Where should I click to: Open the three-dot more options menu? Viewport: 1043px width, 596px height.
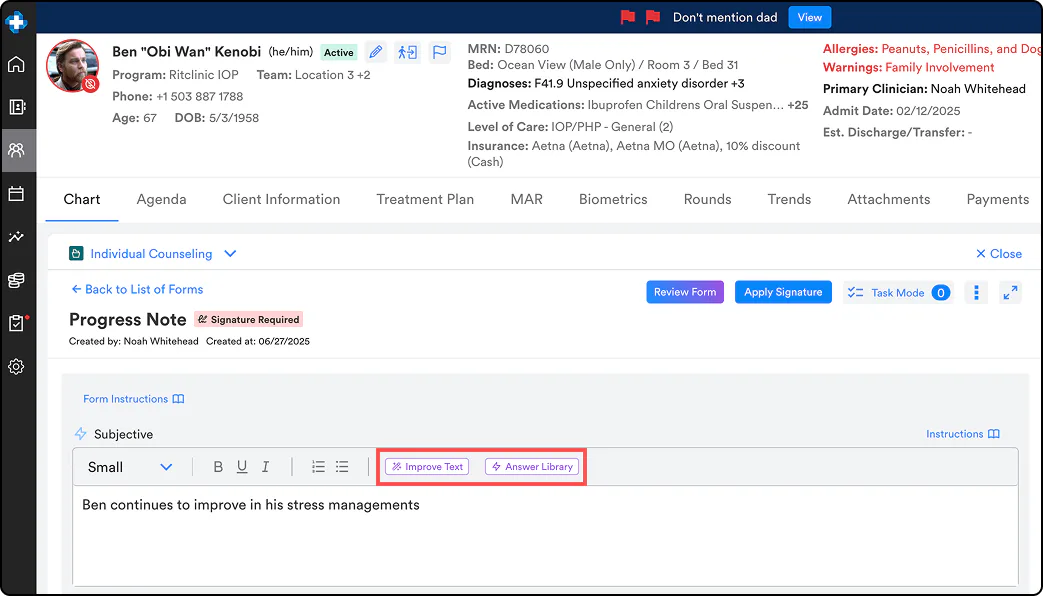[x=976, y=293]
